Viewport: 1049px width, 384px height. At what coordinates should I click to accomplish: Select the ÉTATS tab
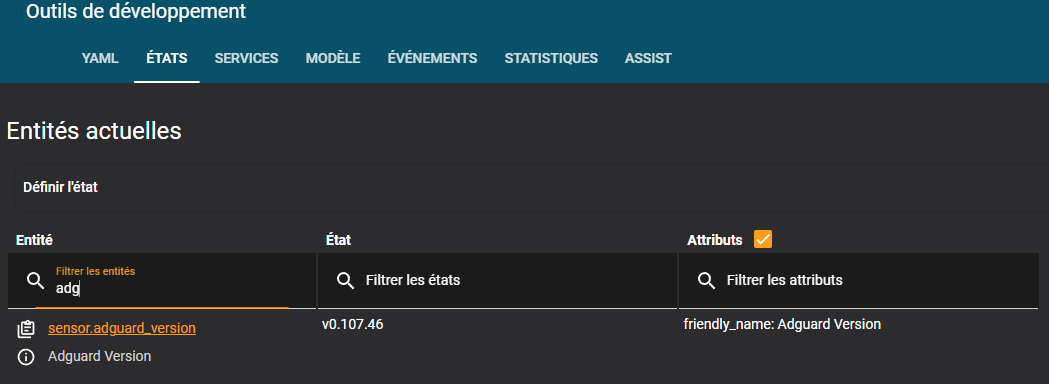pos(167,58)
